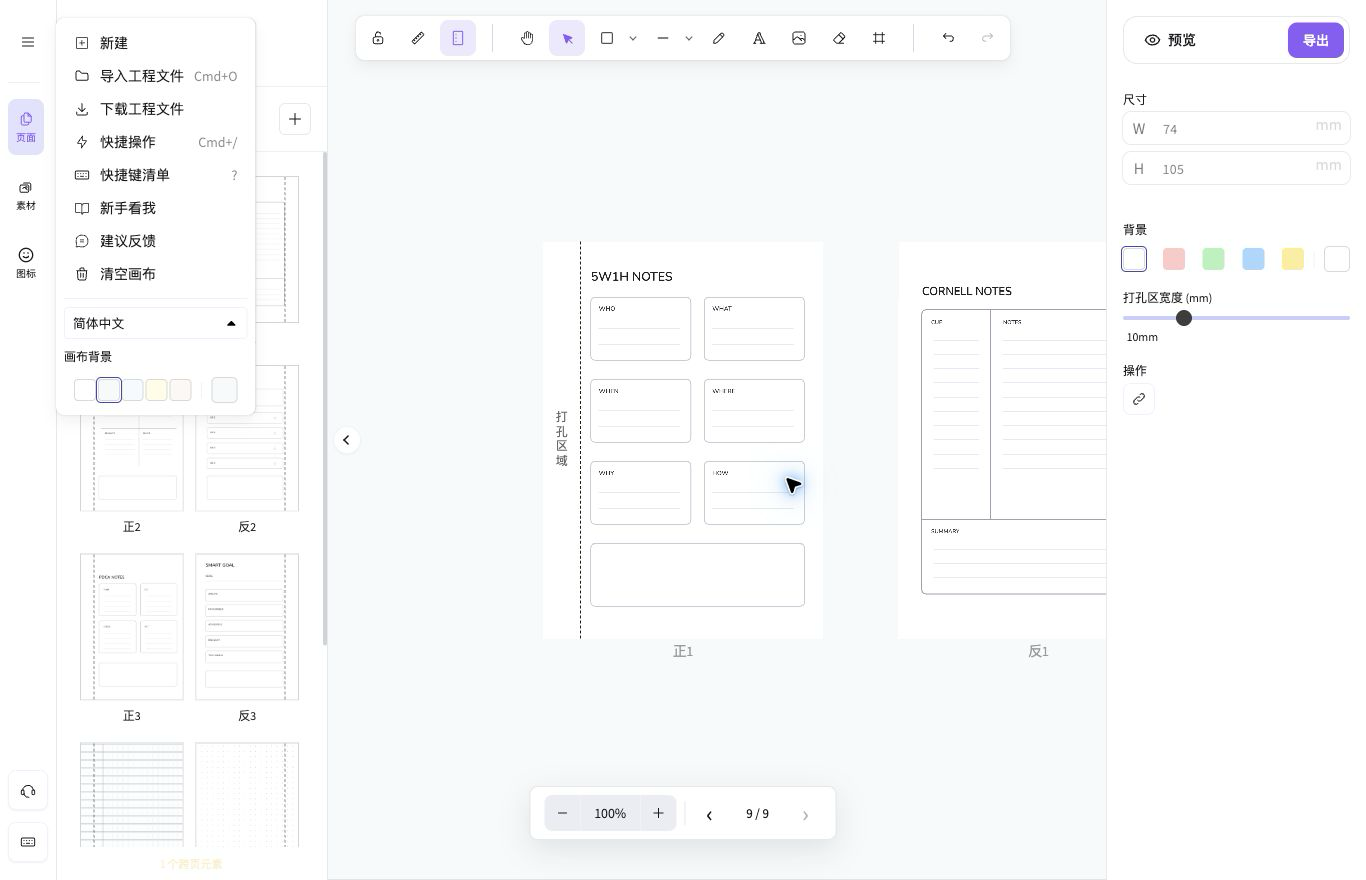Toggle the hamburger main menu

coord(28,42)
